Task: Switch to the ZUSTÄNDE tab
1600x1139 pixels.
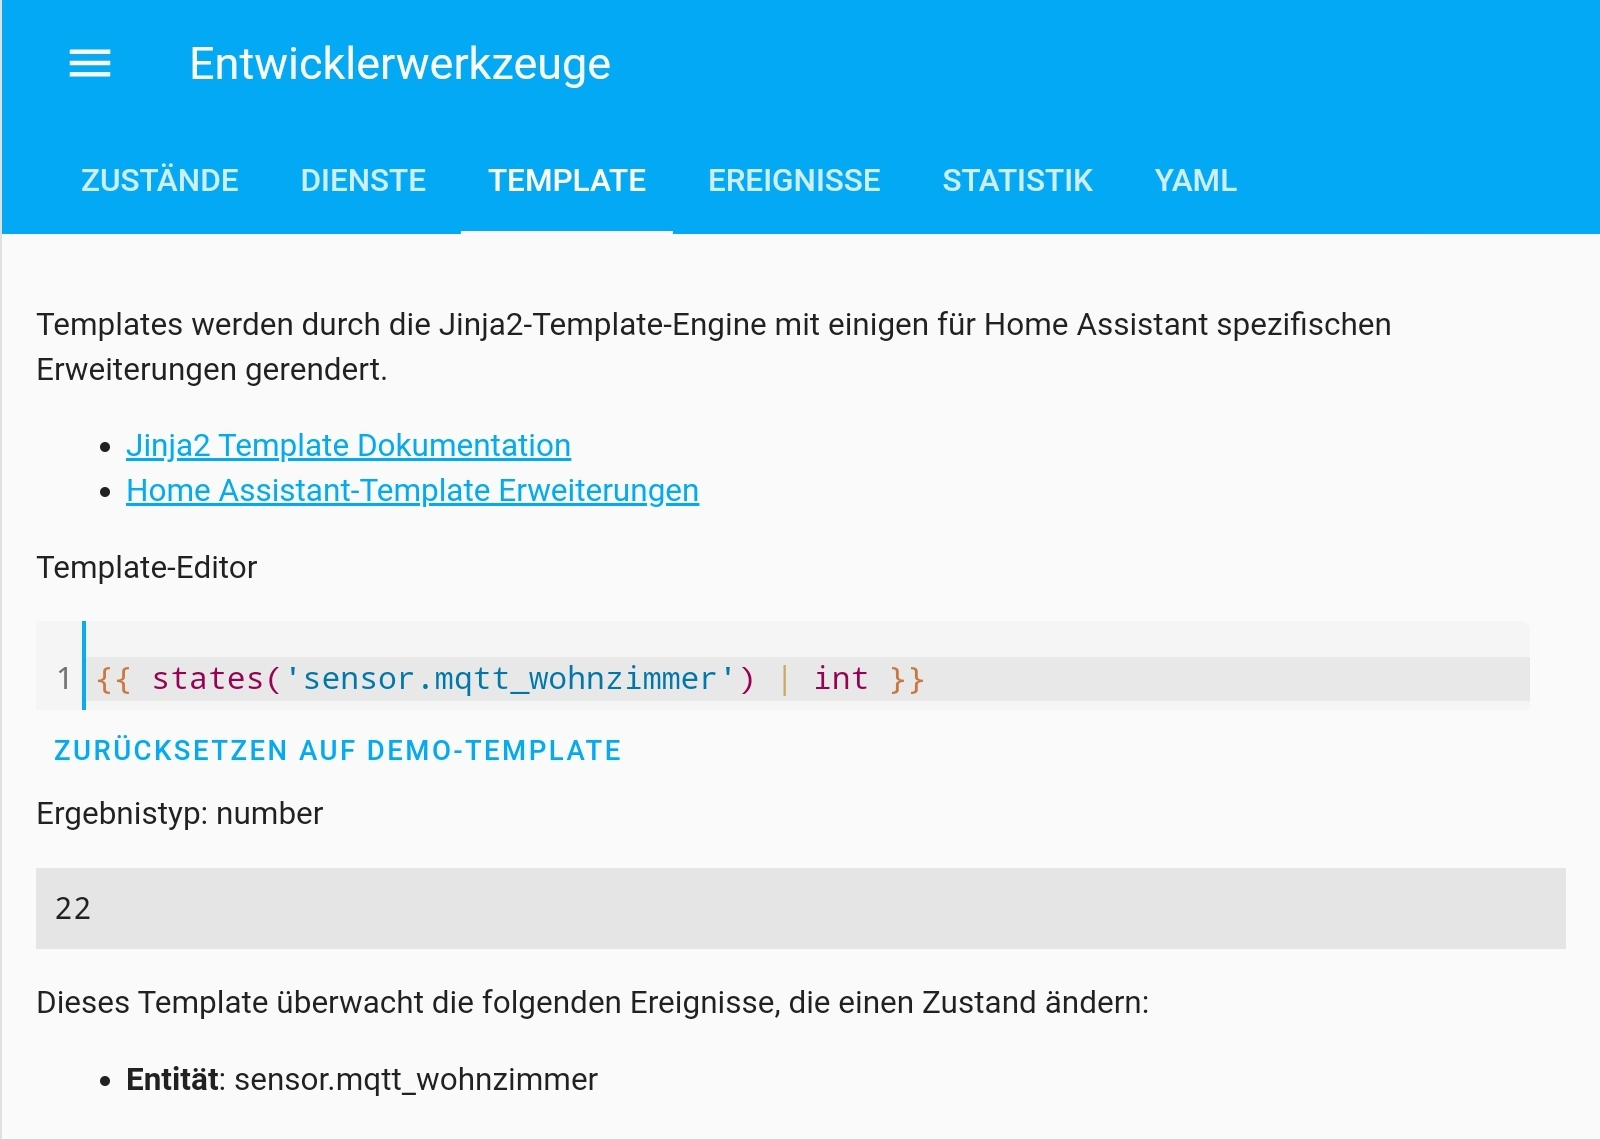Action: click(x=158, y=181)
